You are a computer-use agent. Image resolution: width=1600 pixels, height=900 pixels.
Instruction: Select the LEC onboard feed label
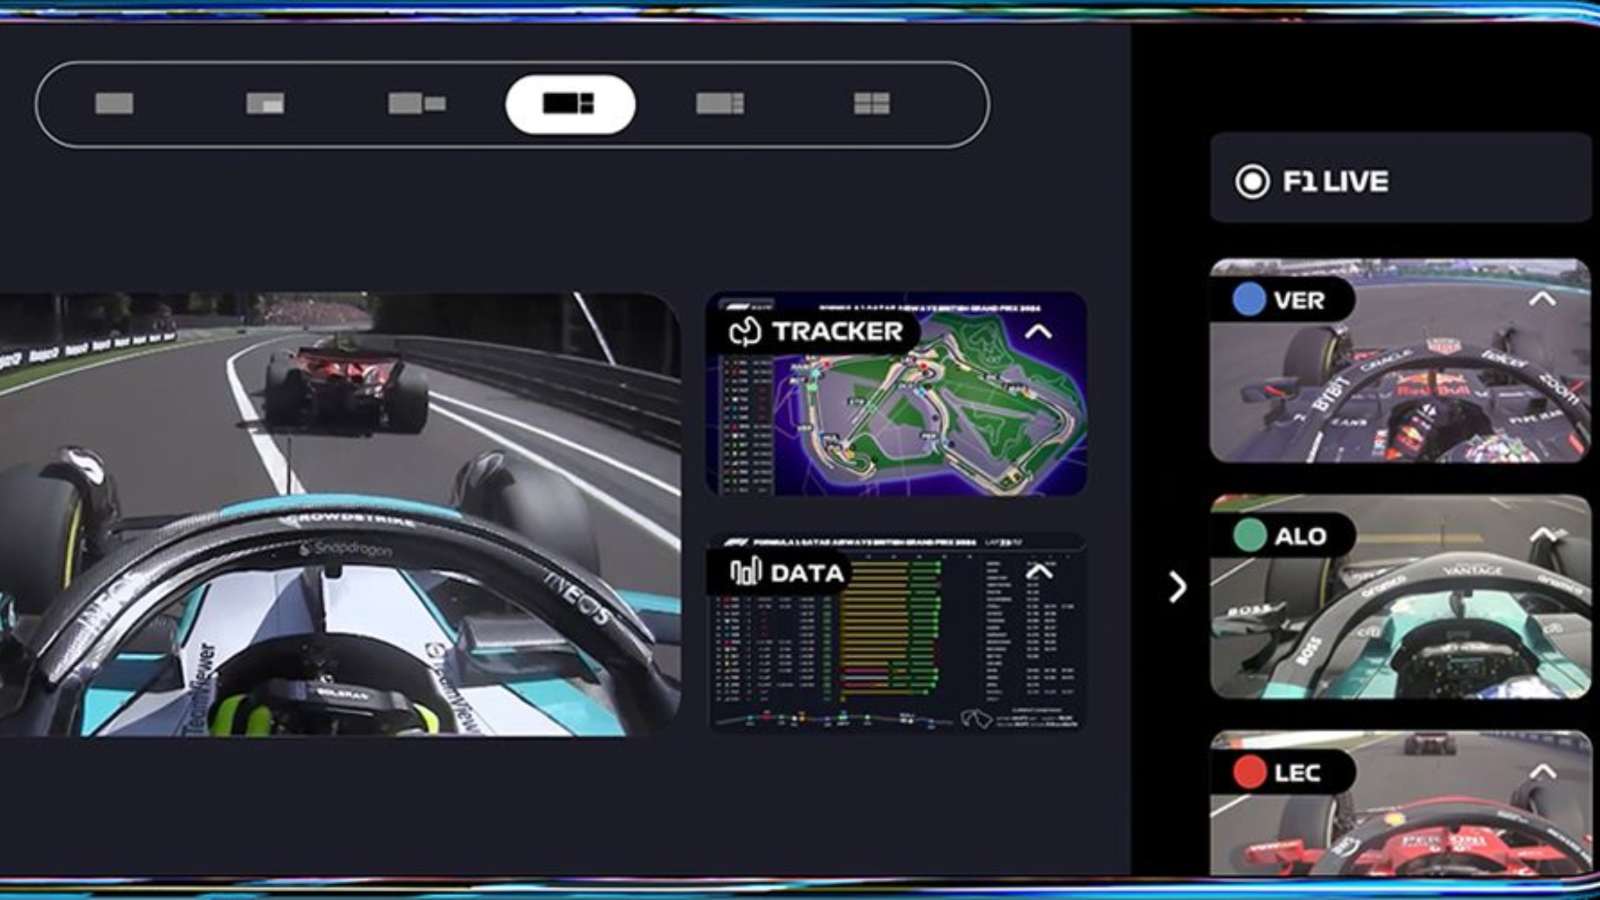pos(1297,773)
